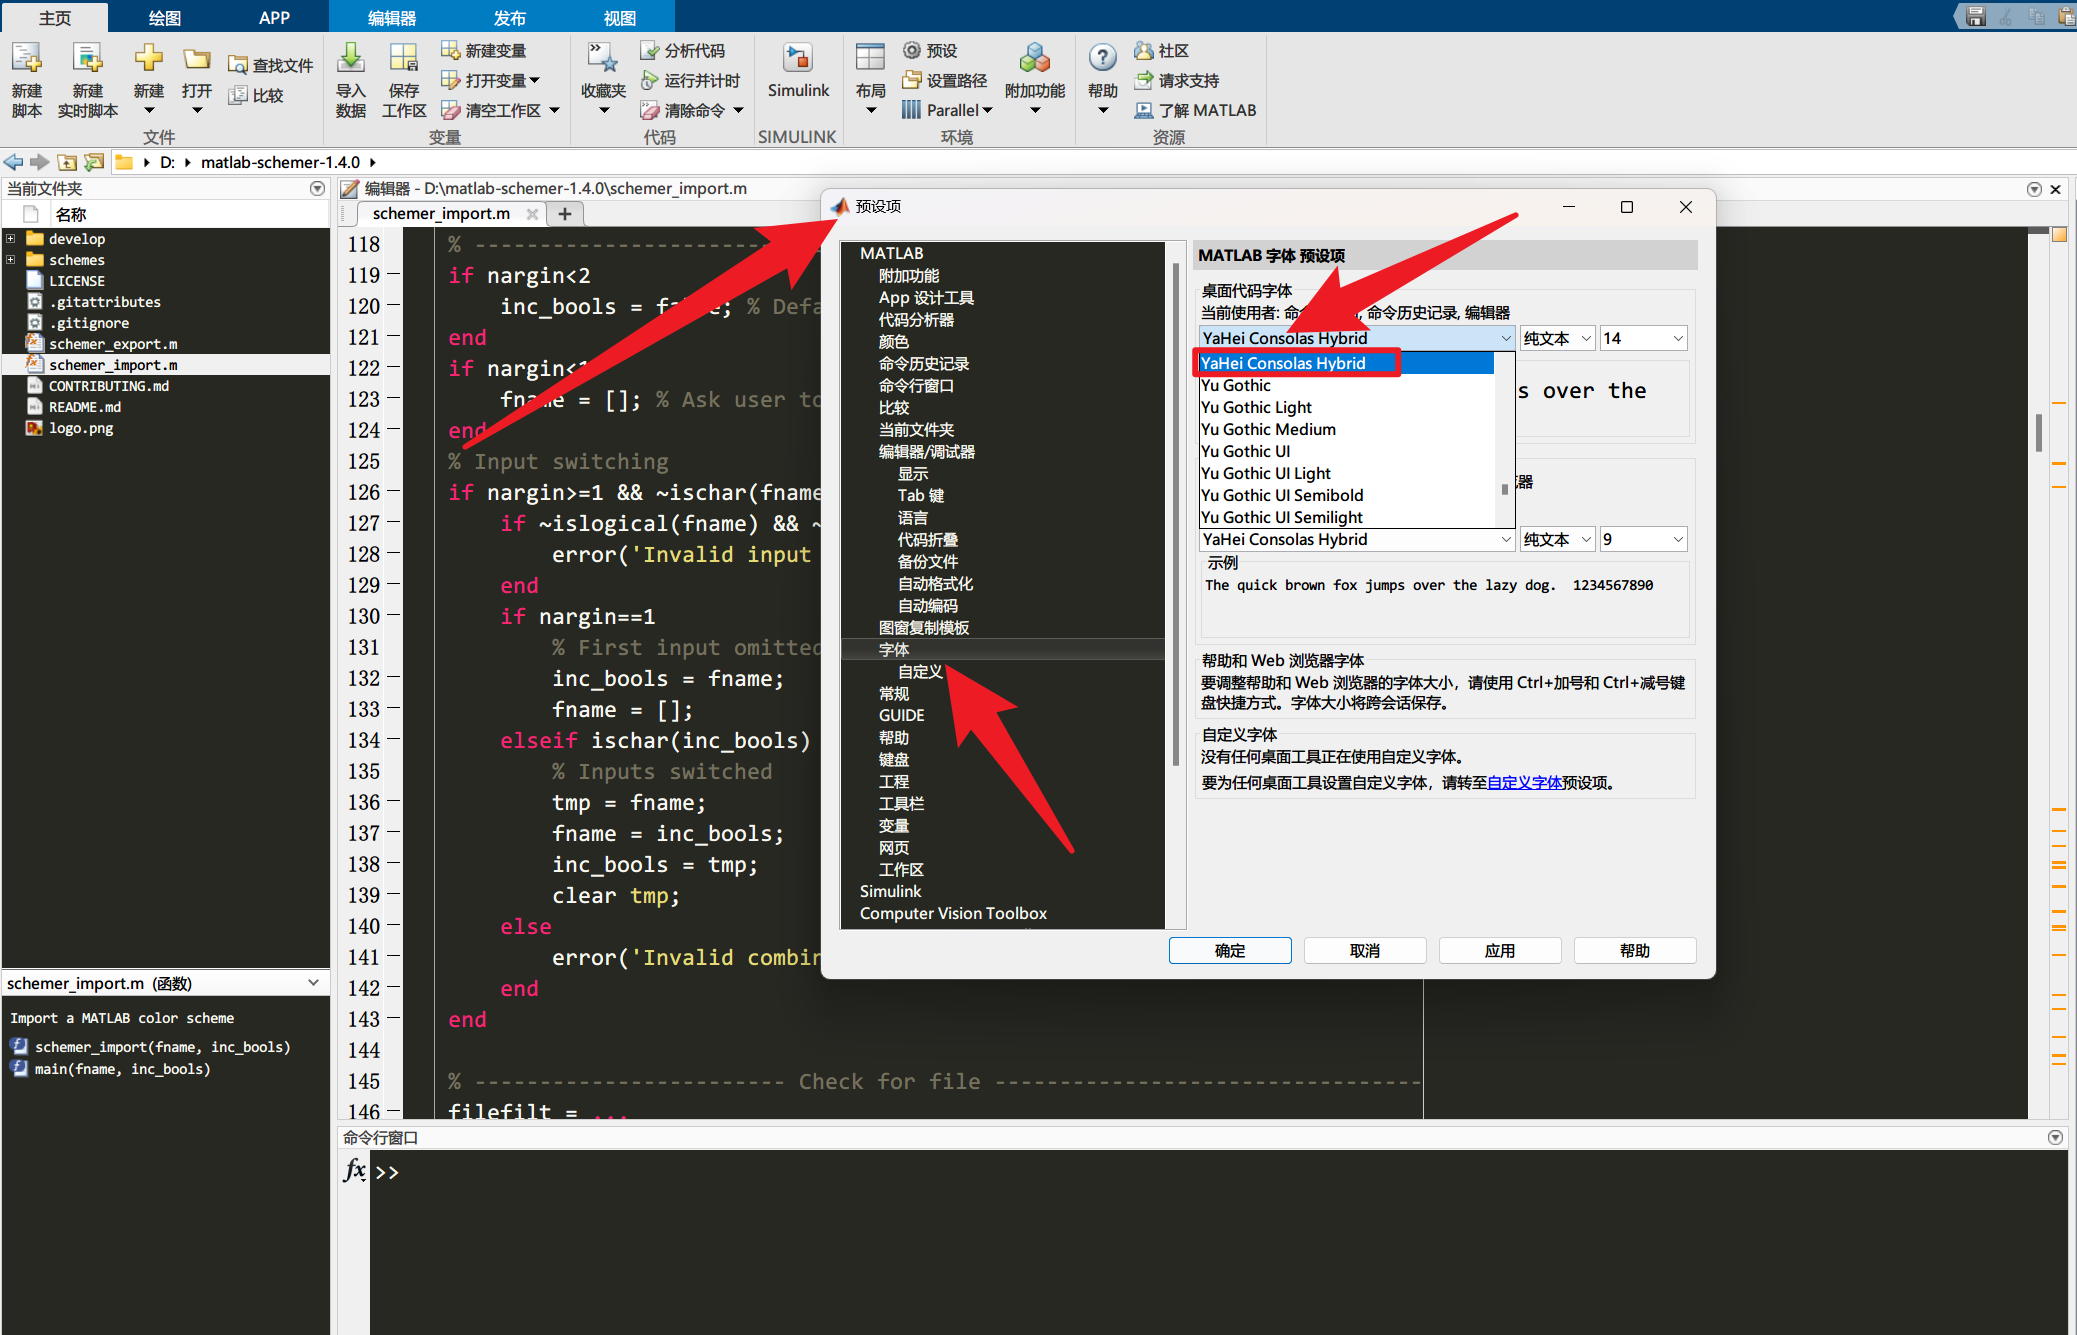
Task: Select Yu Gothic in the font list
Action: coord(1346,385)
